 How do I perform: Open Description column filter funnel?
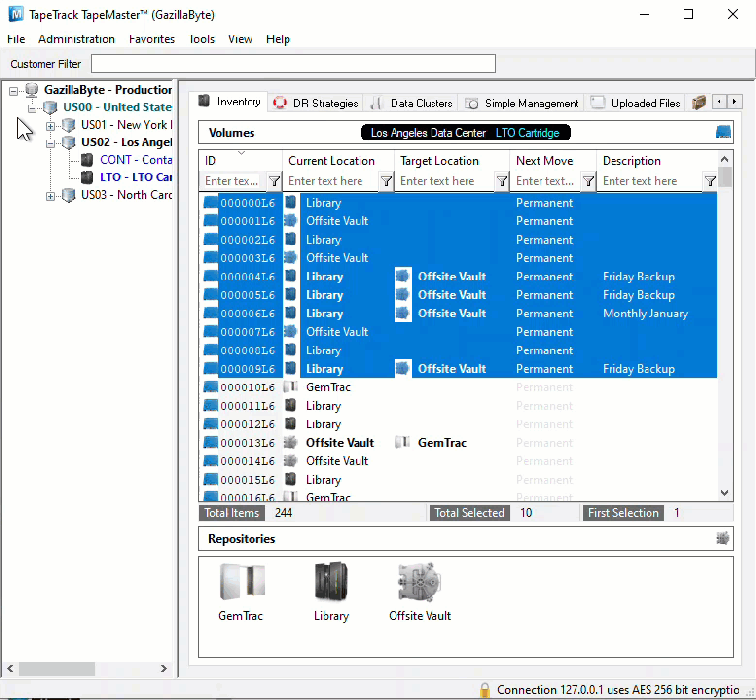[x=710, y=181]
